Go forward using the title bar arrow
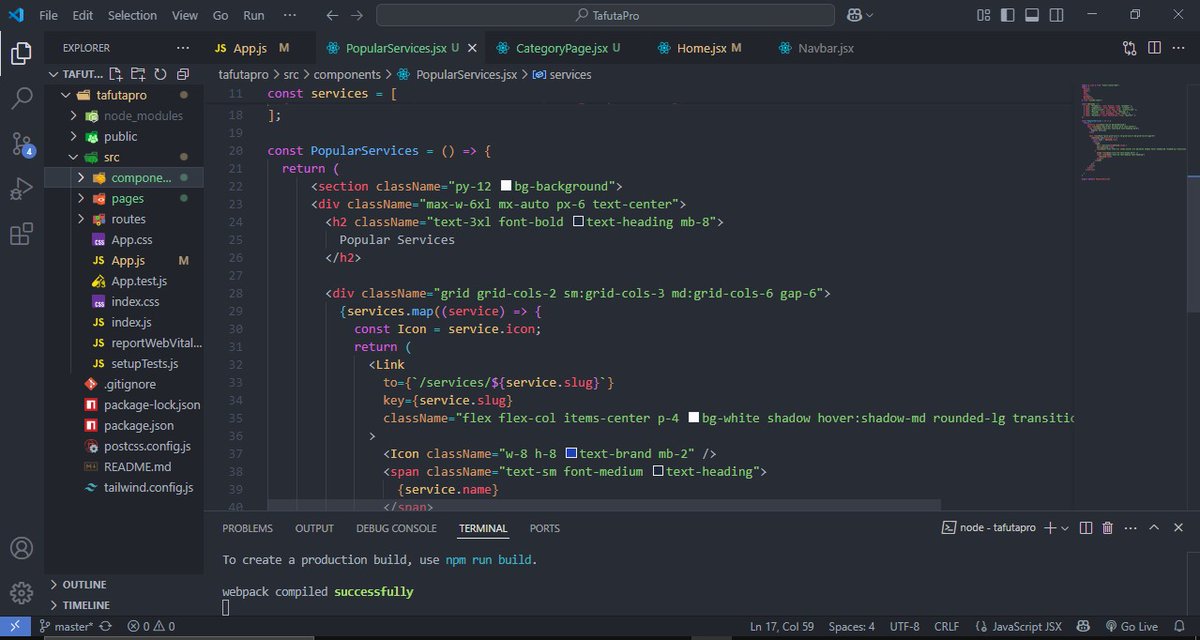1200x640 pixels. coord(357,15)
